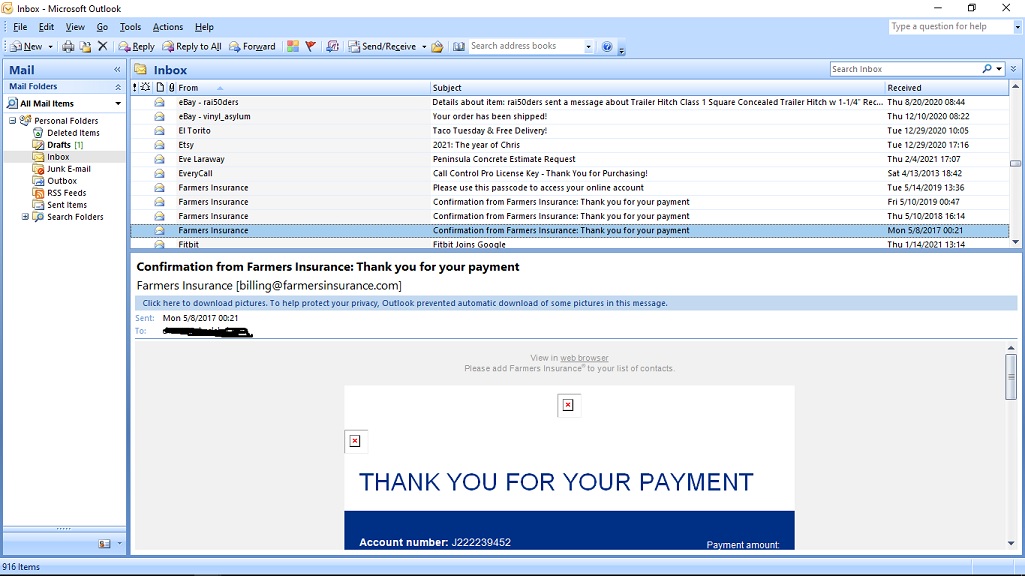This screenshot has height=576, width=1025.
Task: Click the reading pane scrollbar thumb
Action: point(1011,376)
